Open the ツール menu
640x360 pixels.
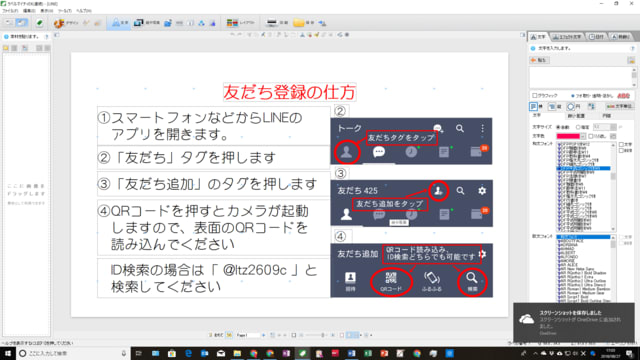[64, 11]
